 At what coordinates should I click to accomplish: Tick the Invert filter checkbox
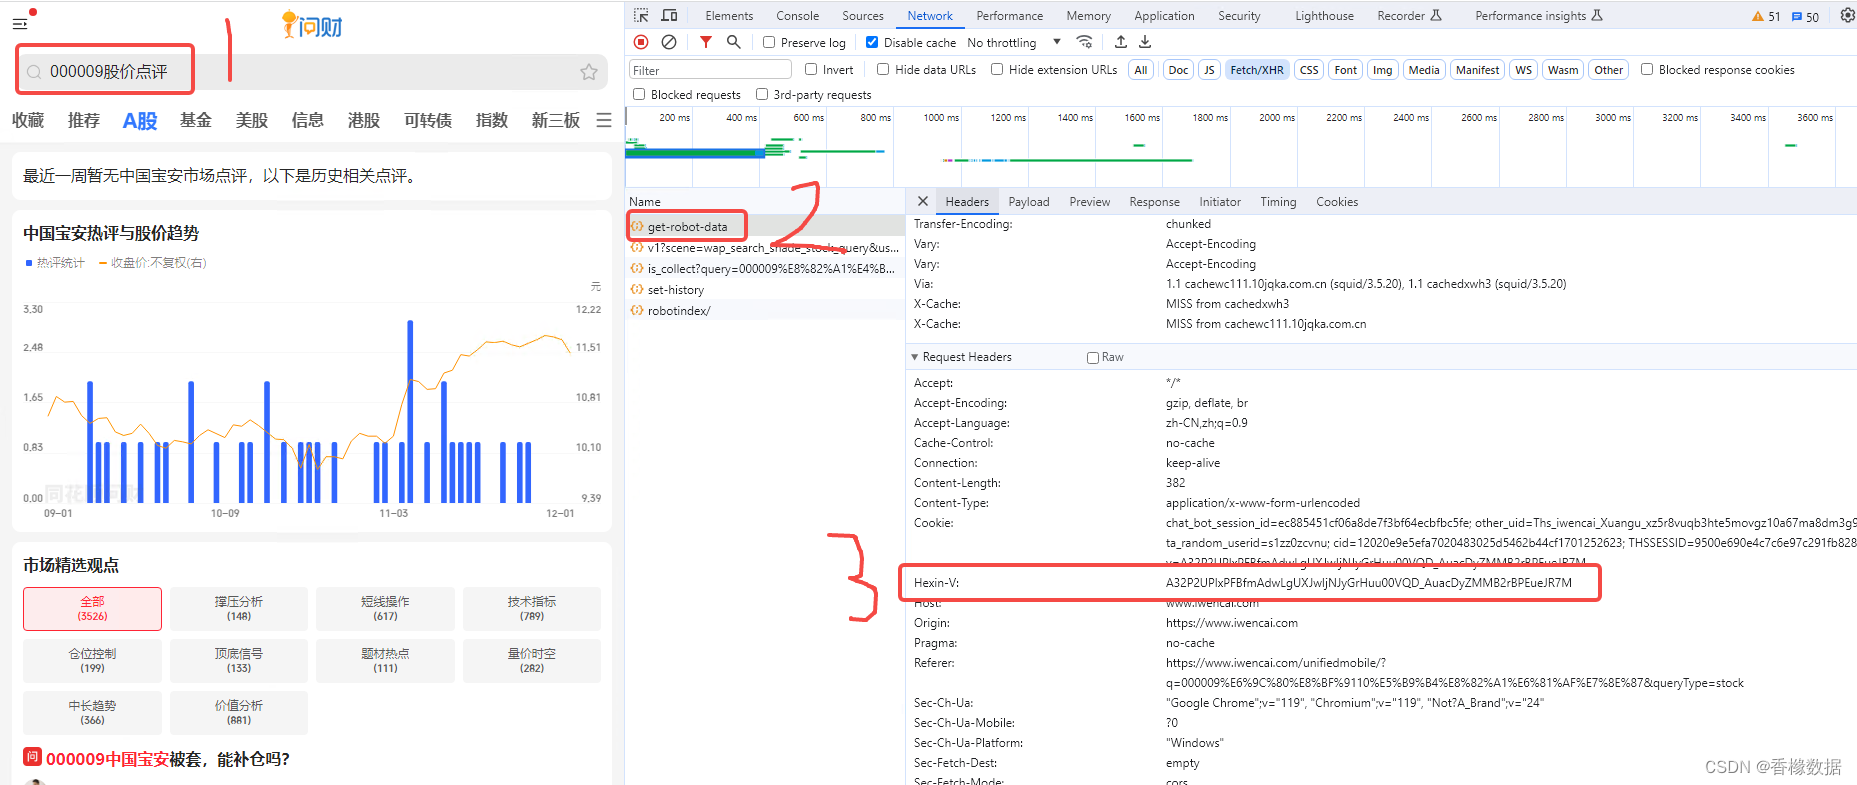tap(811, 69)
